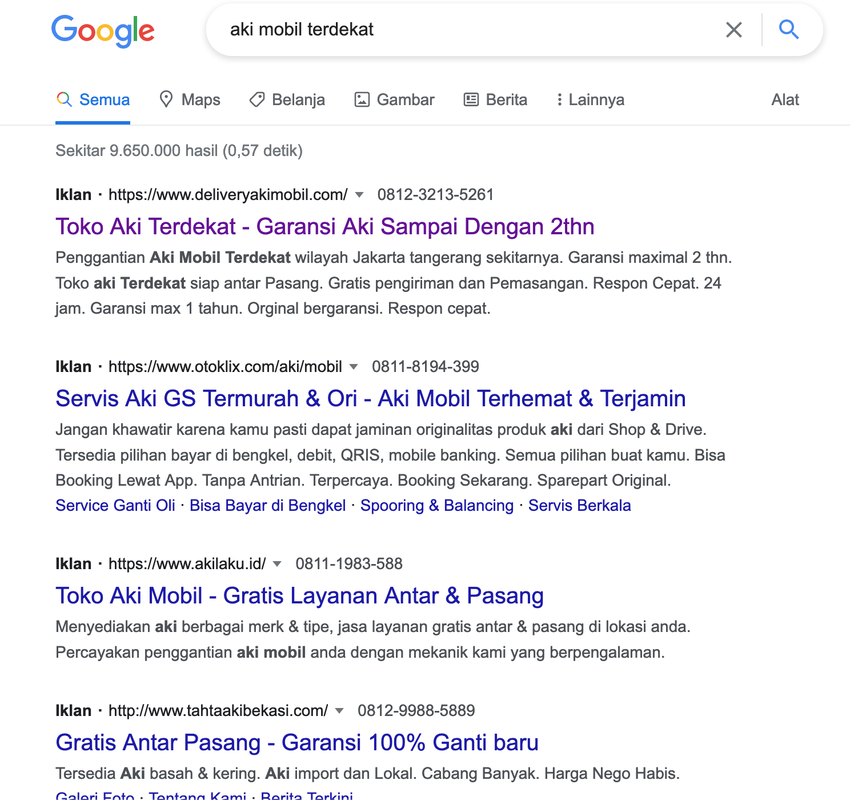The image size is (850, 800).
Task: Click the Spooring & Balancing sitelink
Action: [x=437, y=506]
